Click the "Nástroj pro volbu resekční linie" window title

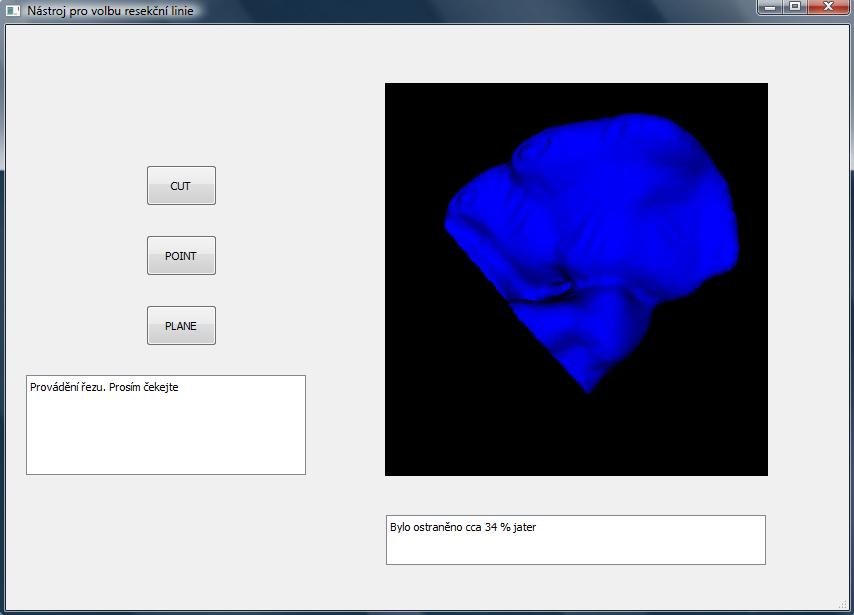pyautogui.click(x=110, y=10)
